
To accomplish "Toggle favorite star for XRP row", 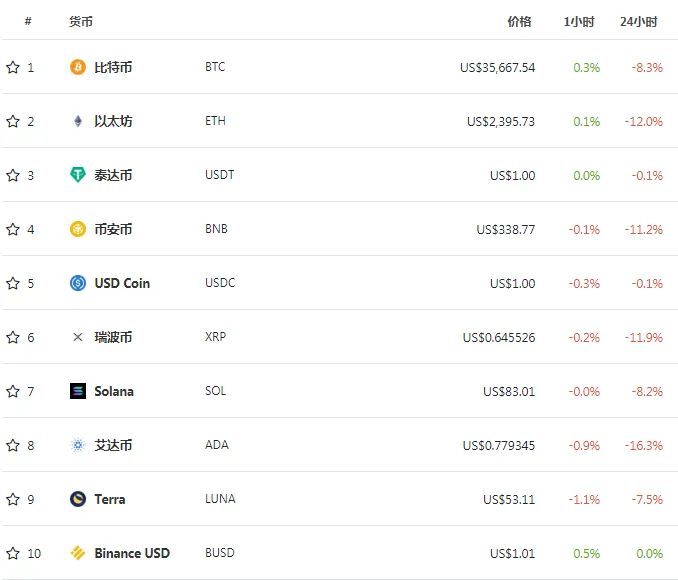I will coord(13,337).
